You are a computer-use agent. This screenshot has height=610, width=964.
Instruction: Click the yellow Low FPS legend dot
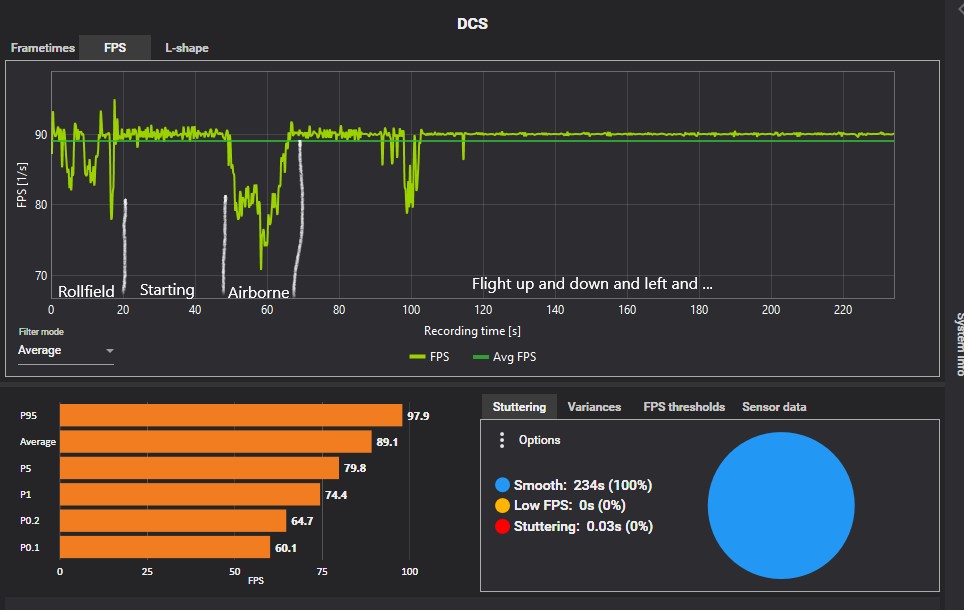(502, 505)
